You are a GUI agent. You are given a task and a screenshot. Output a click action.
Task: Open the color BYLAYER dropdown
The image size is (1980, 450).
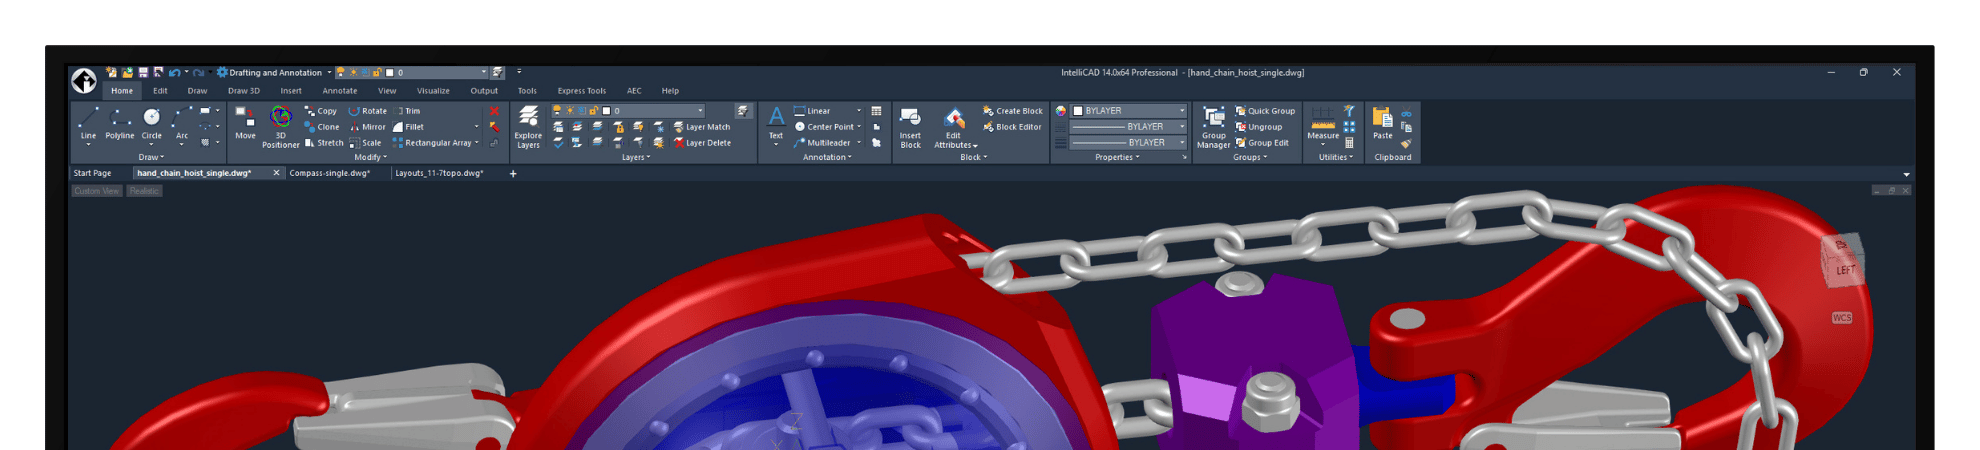(1181, 111)
